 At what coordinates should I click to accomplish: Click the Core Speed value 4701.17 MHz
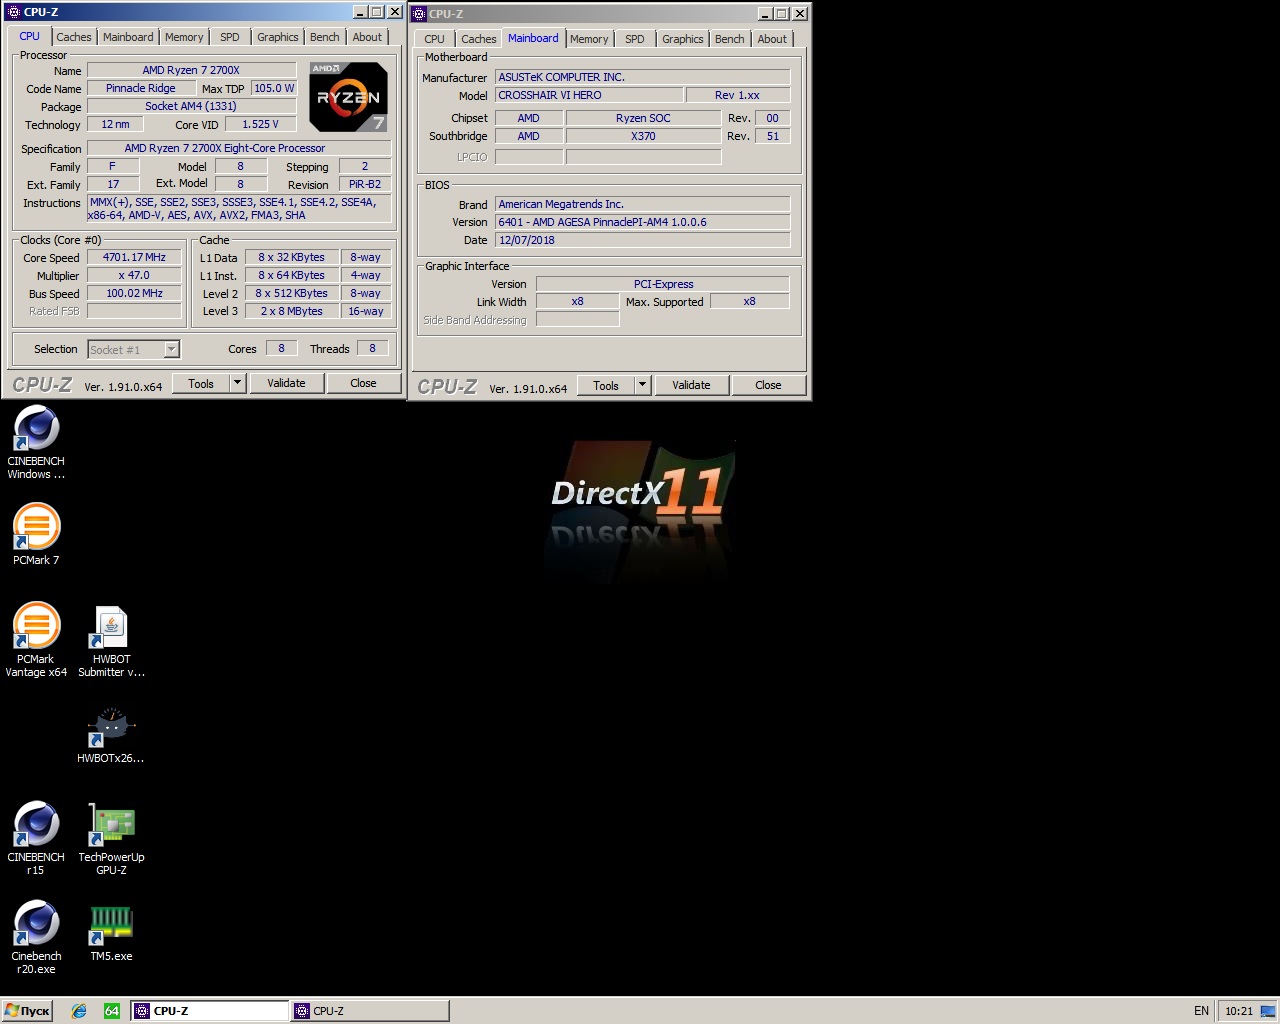pos(134,257)
